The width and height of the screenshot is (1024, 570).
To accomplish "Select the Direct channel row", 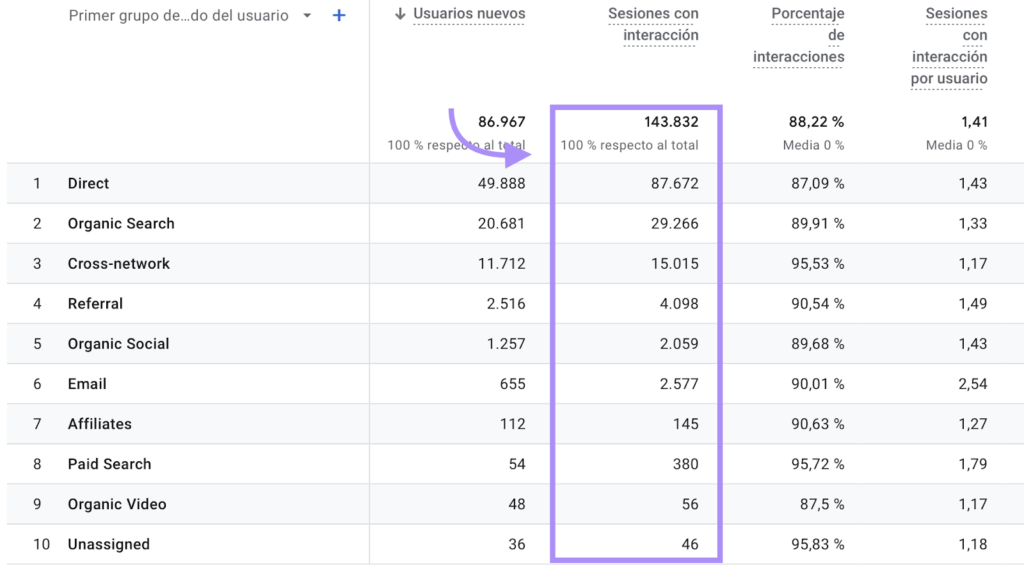I will (x=89, y=184).
